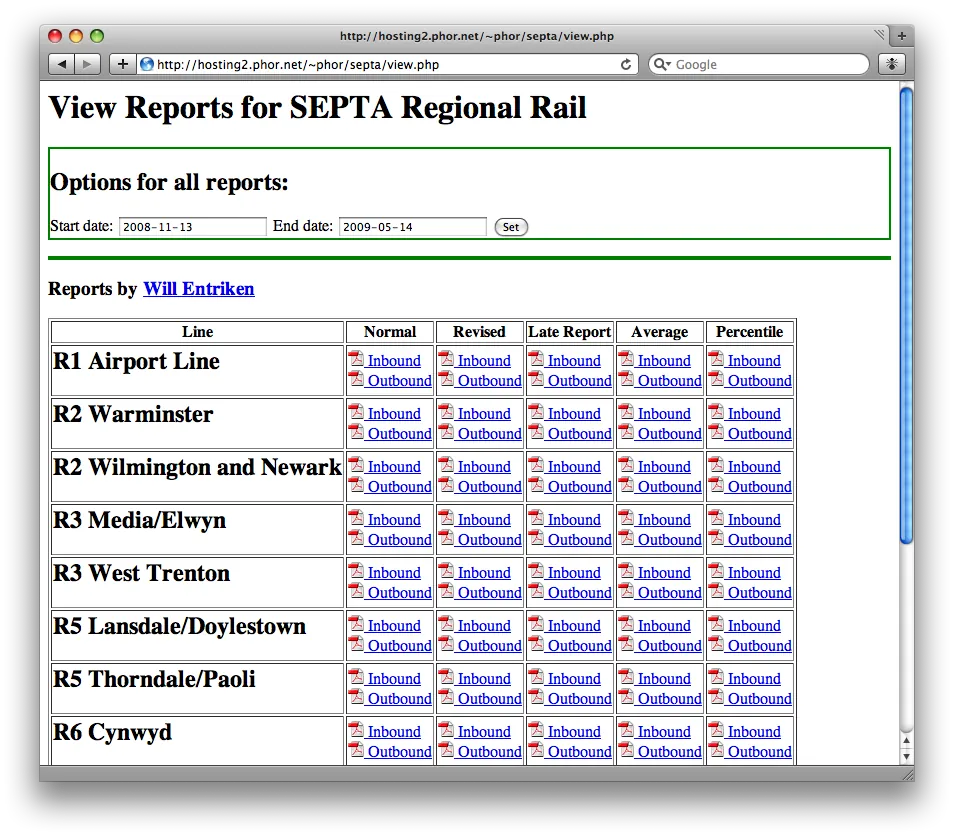
Task: Add bookmark with the plus button
Action: coord(122,64)
